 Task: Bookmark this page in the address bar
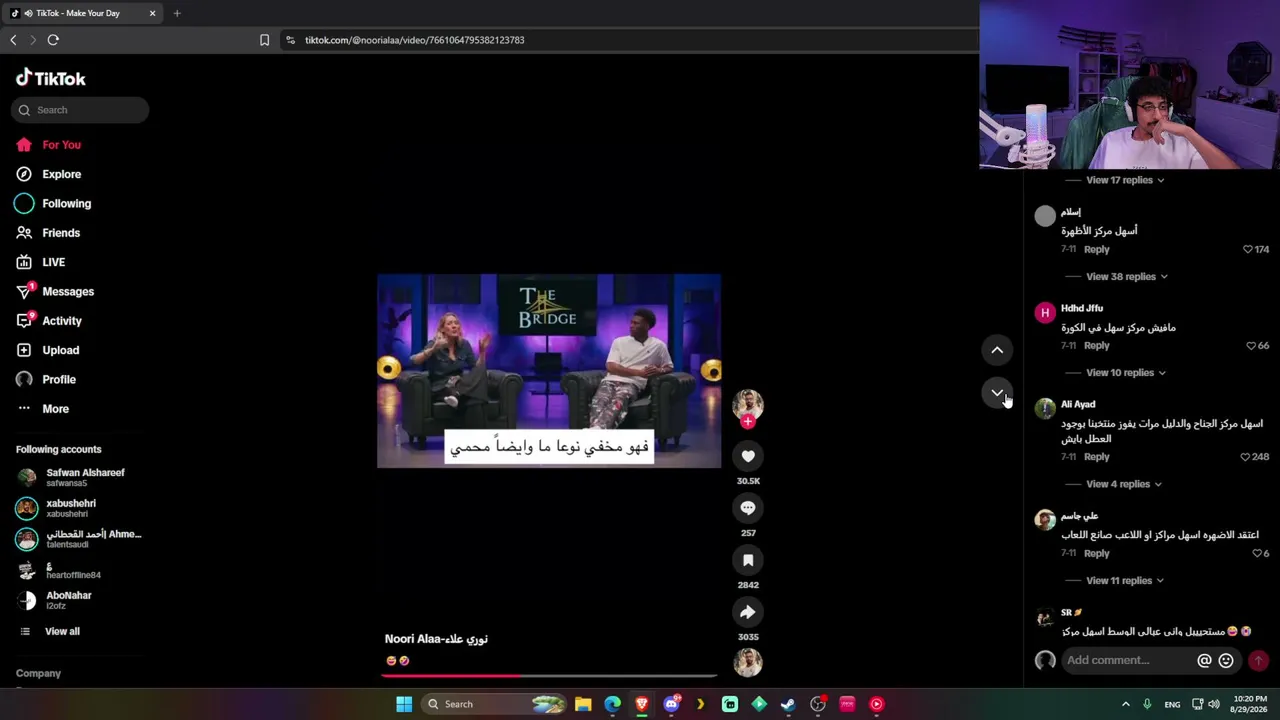click(x=264, y=40)
